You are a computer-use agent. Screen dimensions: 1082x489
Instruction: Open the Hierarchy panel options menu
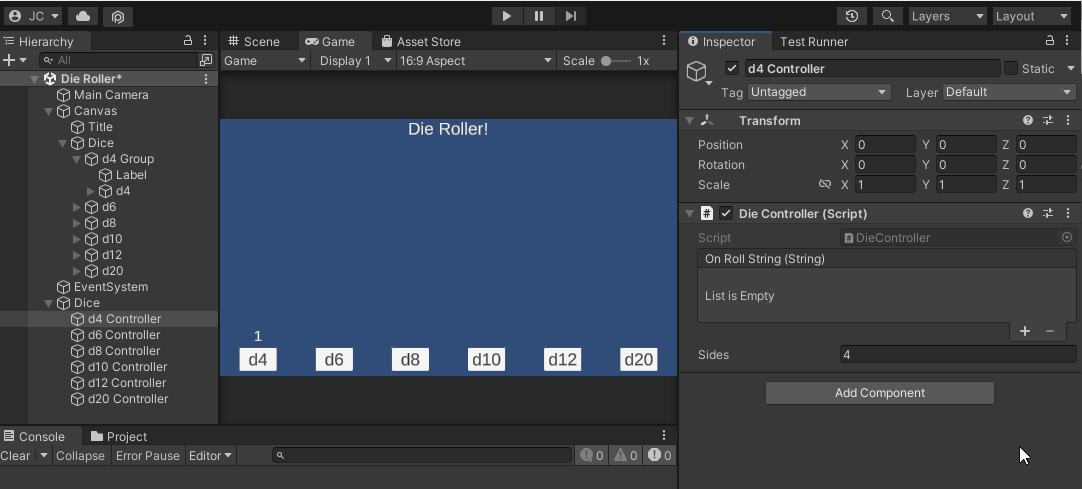tap(205, 41)
